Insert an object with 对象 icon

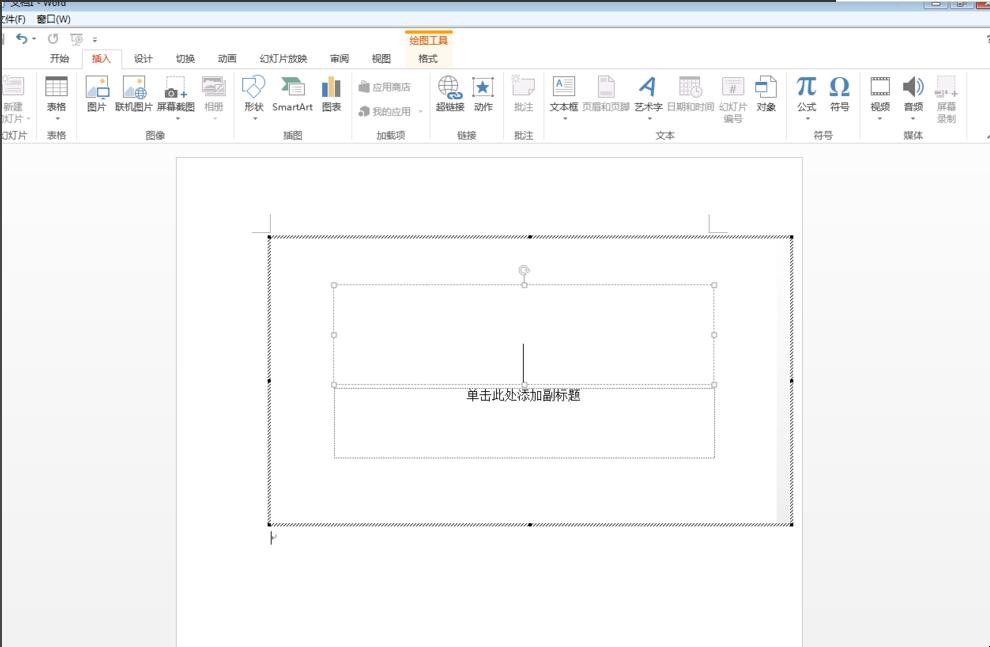click(766, 92)
